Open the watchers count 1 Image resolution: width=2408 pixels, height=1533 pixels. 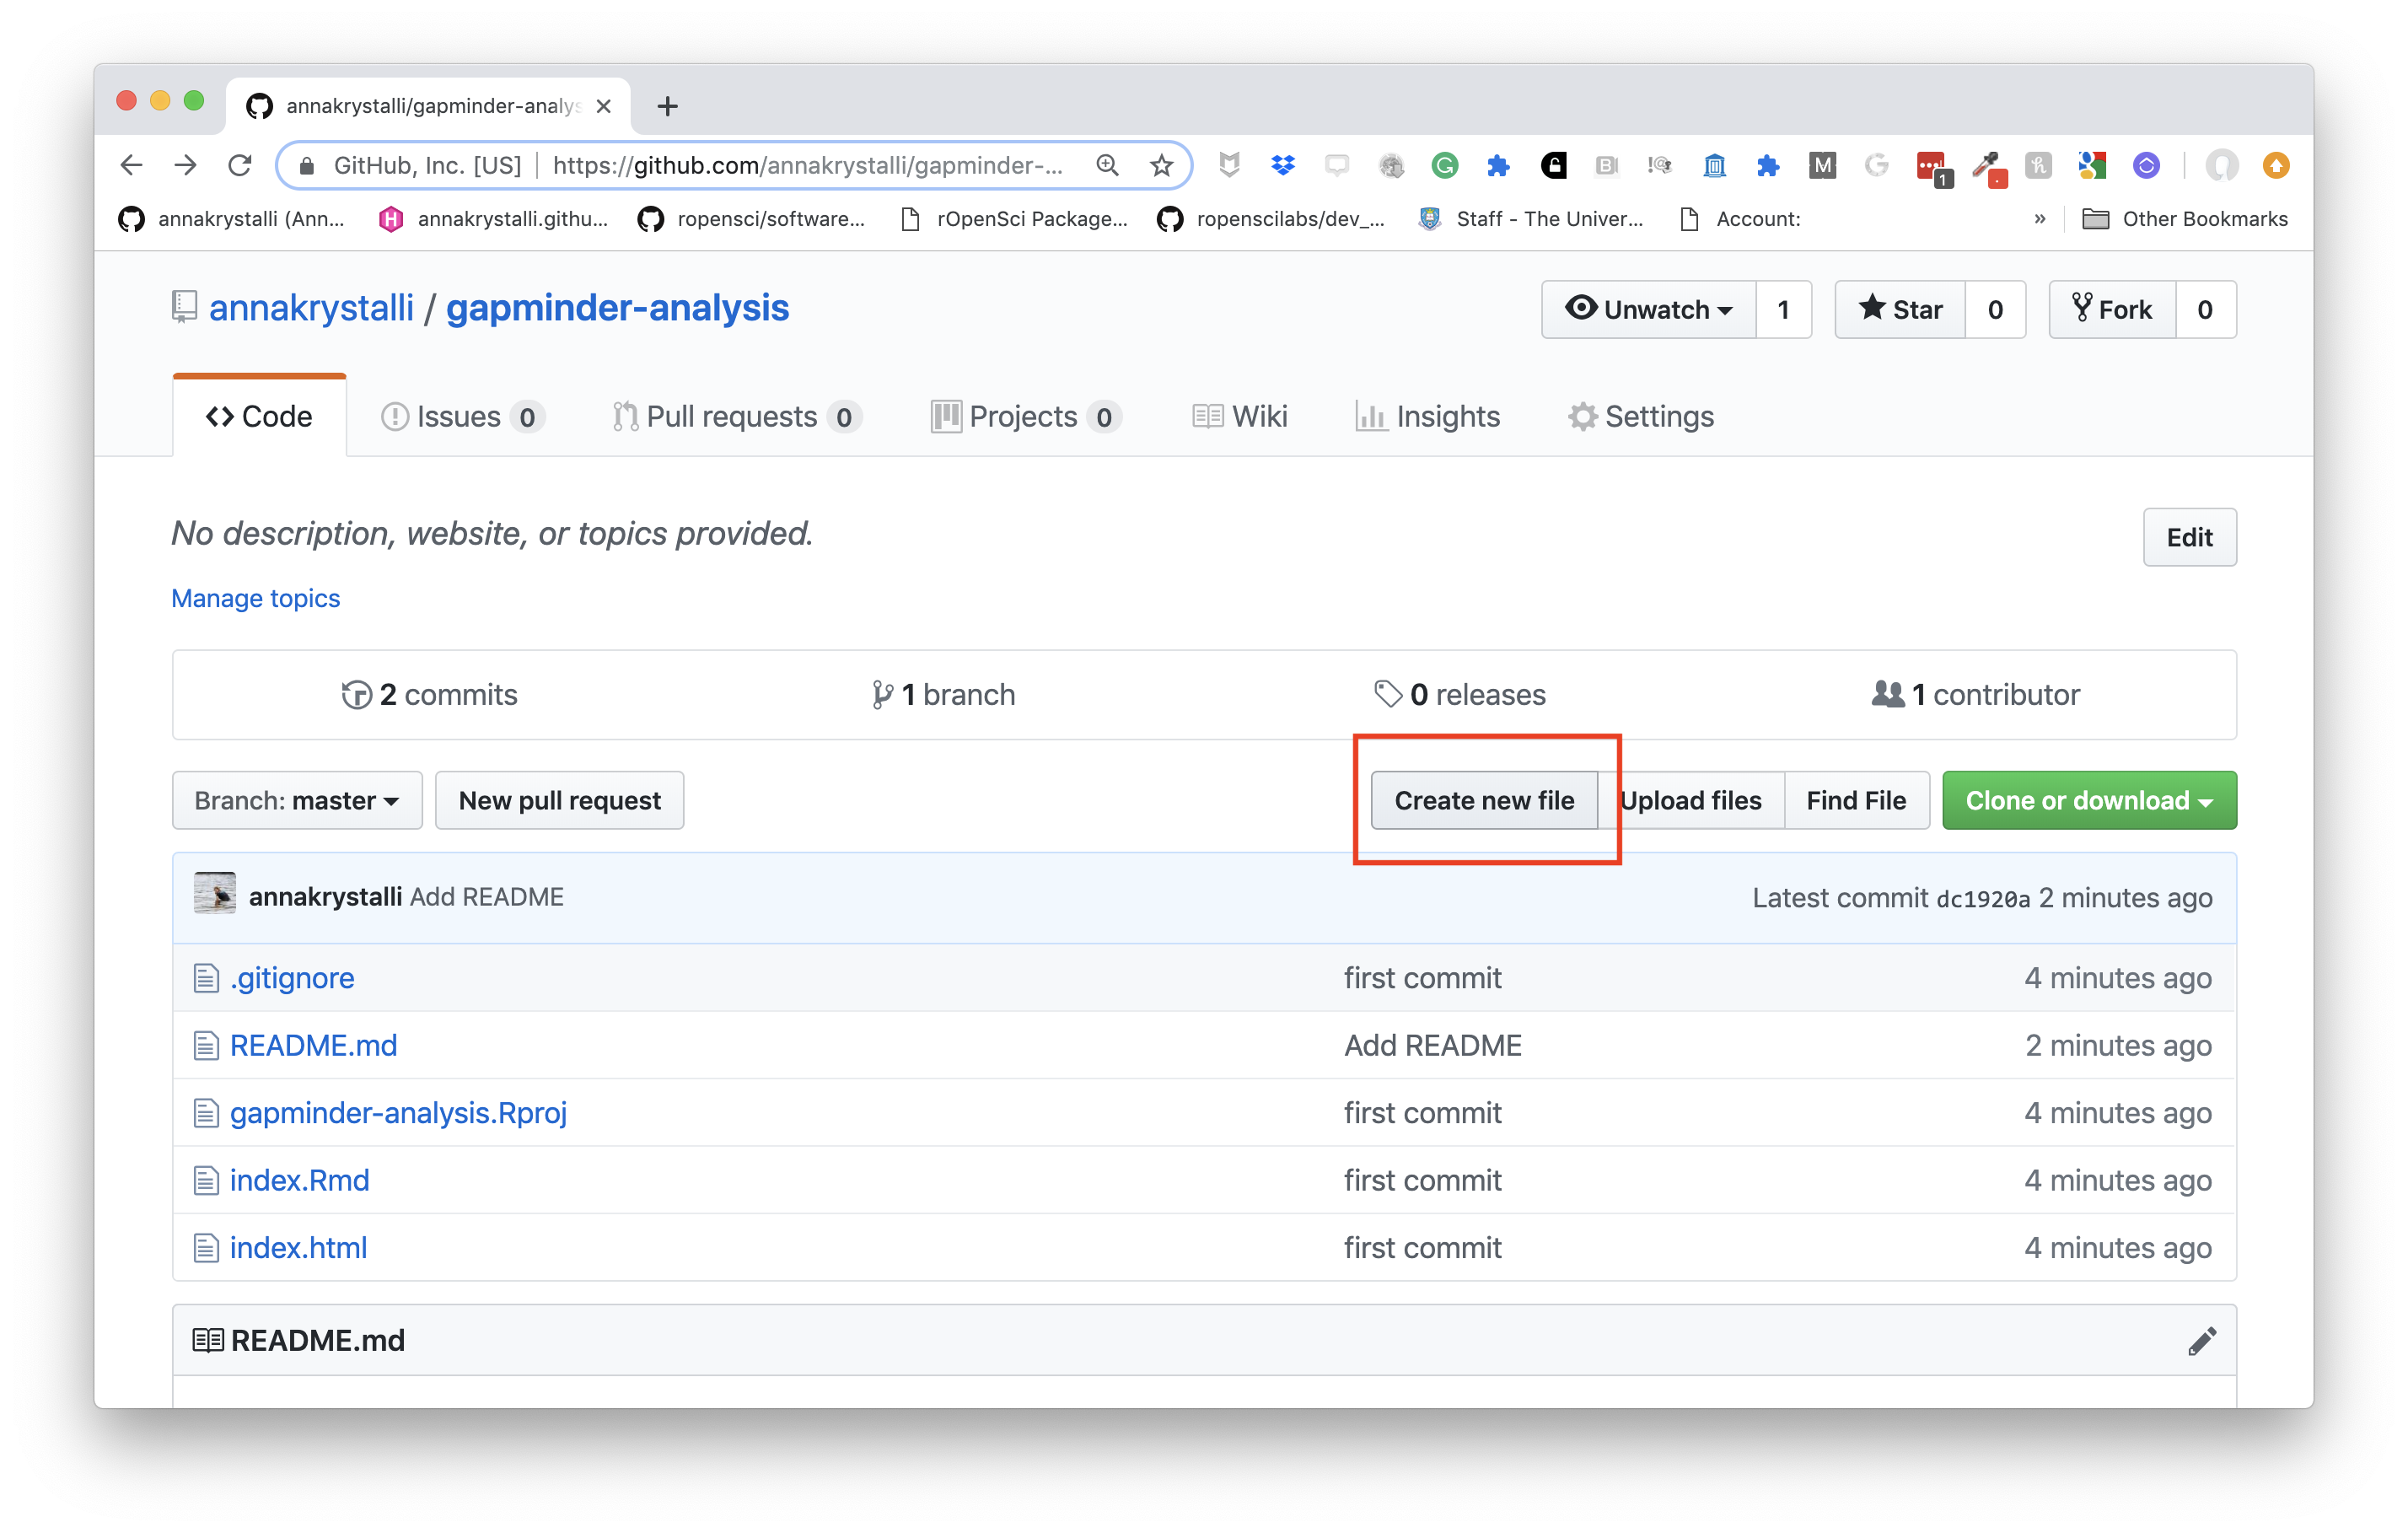point(1783,310)
